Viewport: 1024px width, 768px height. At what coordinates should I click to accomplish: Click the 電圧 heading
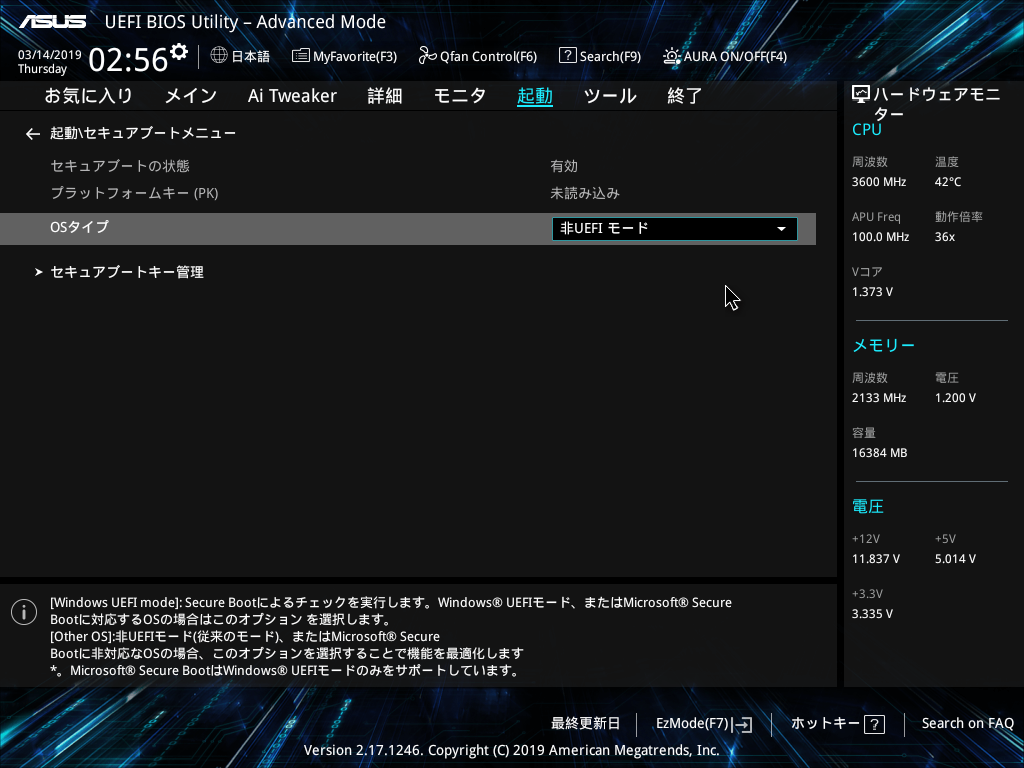[x=868, y=507]
